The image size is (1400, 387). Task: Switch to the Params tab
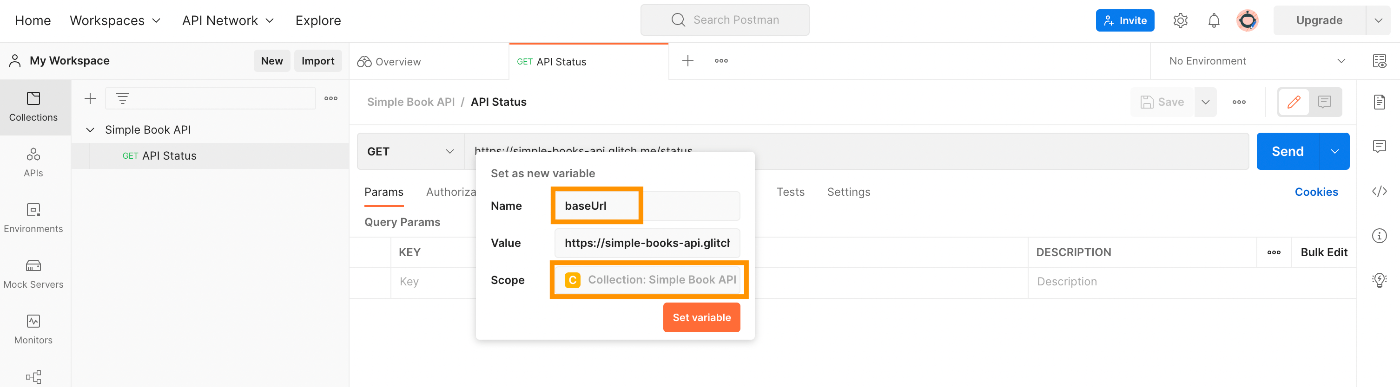tap(384, 192)
